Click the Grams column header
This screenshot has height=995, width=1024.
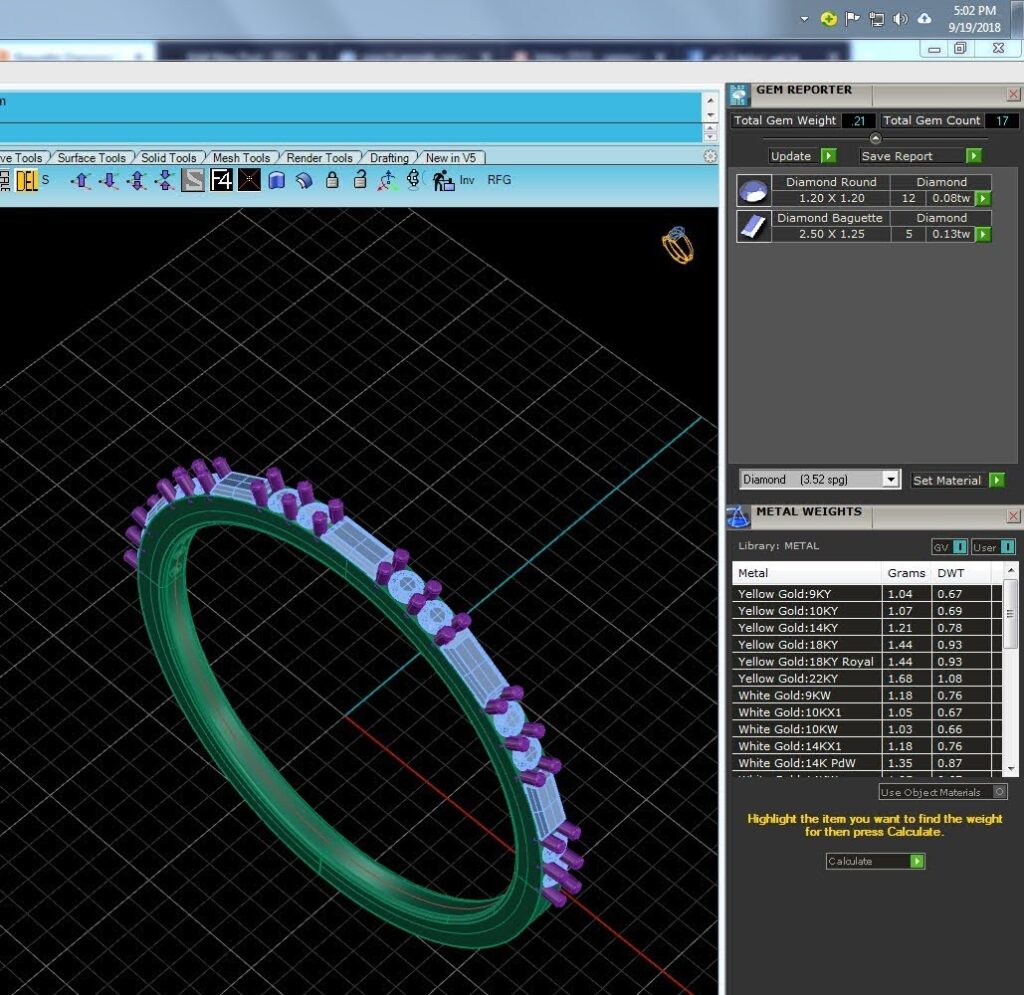(x=906, y=573)
